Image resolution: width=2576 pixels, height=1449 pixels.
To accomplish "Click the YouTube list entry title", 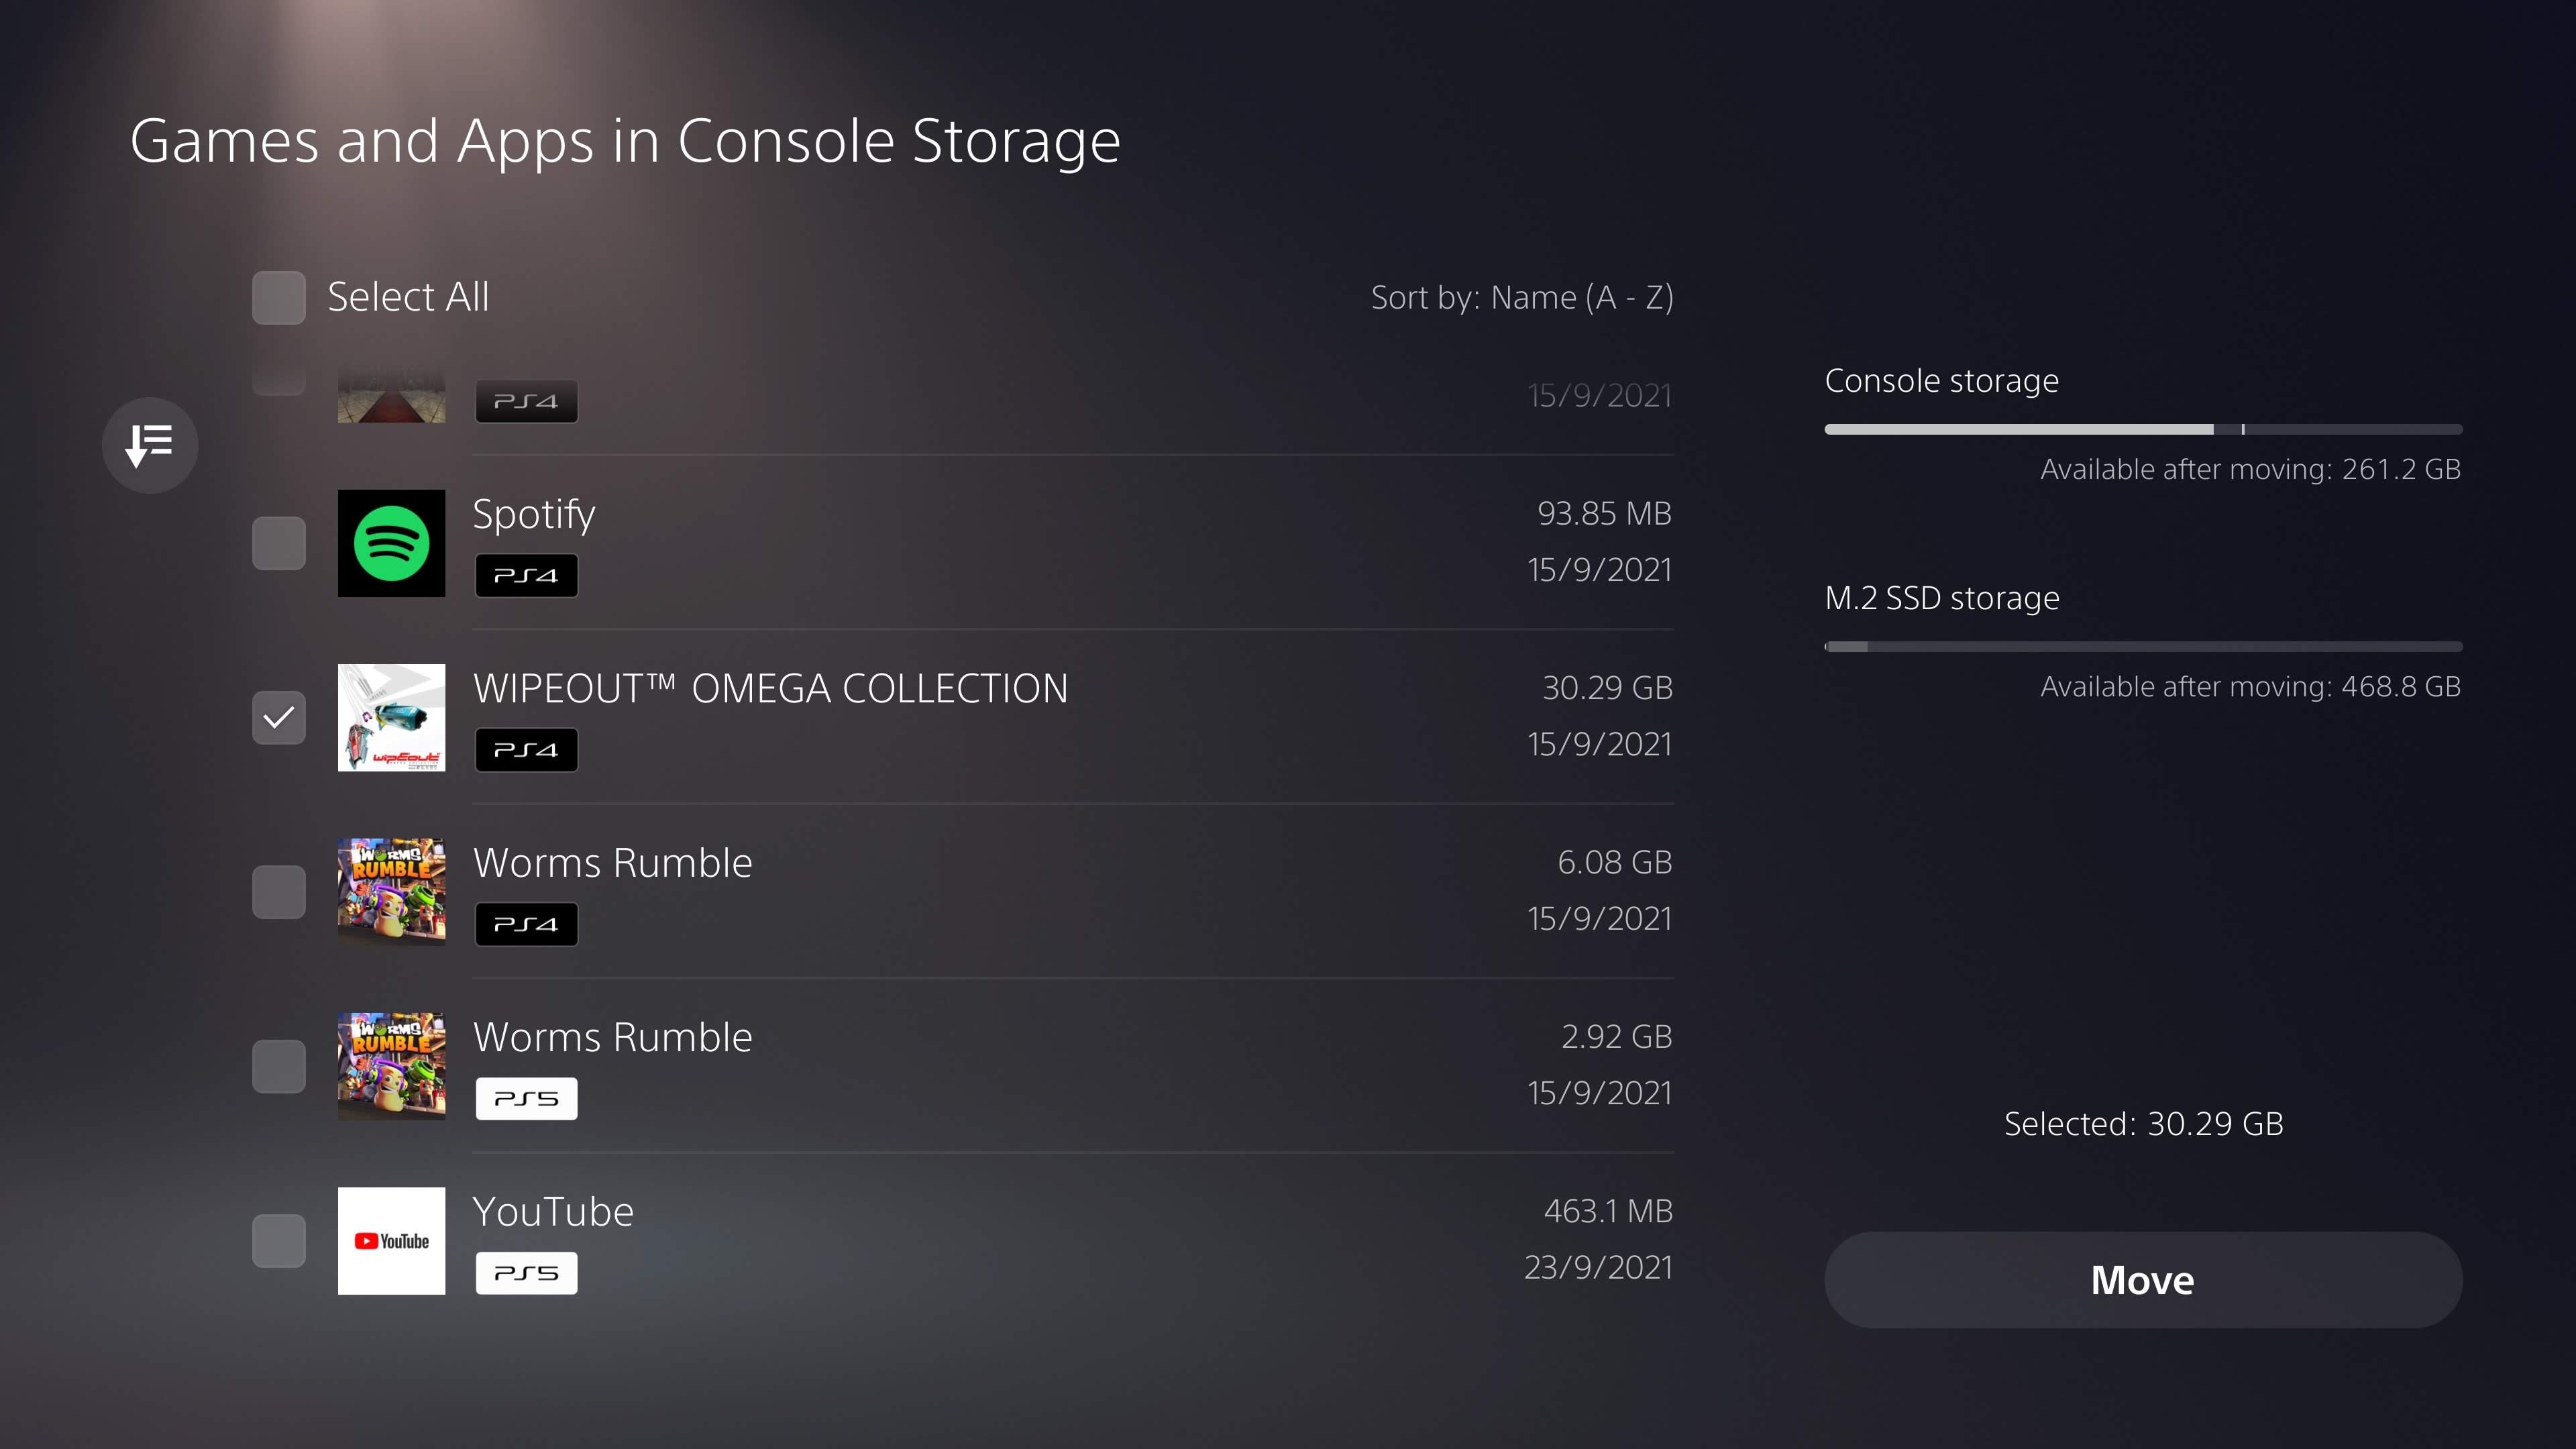I will 553,1211.
